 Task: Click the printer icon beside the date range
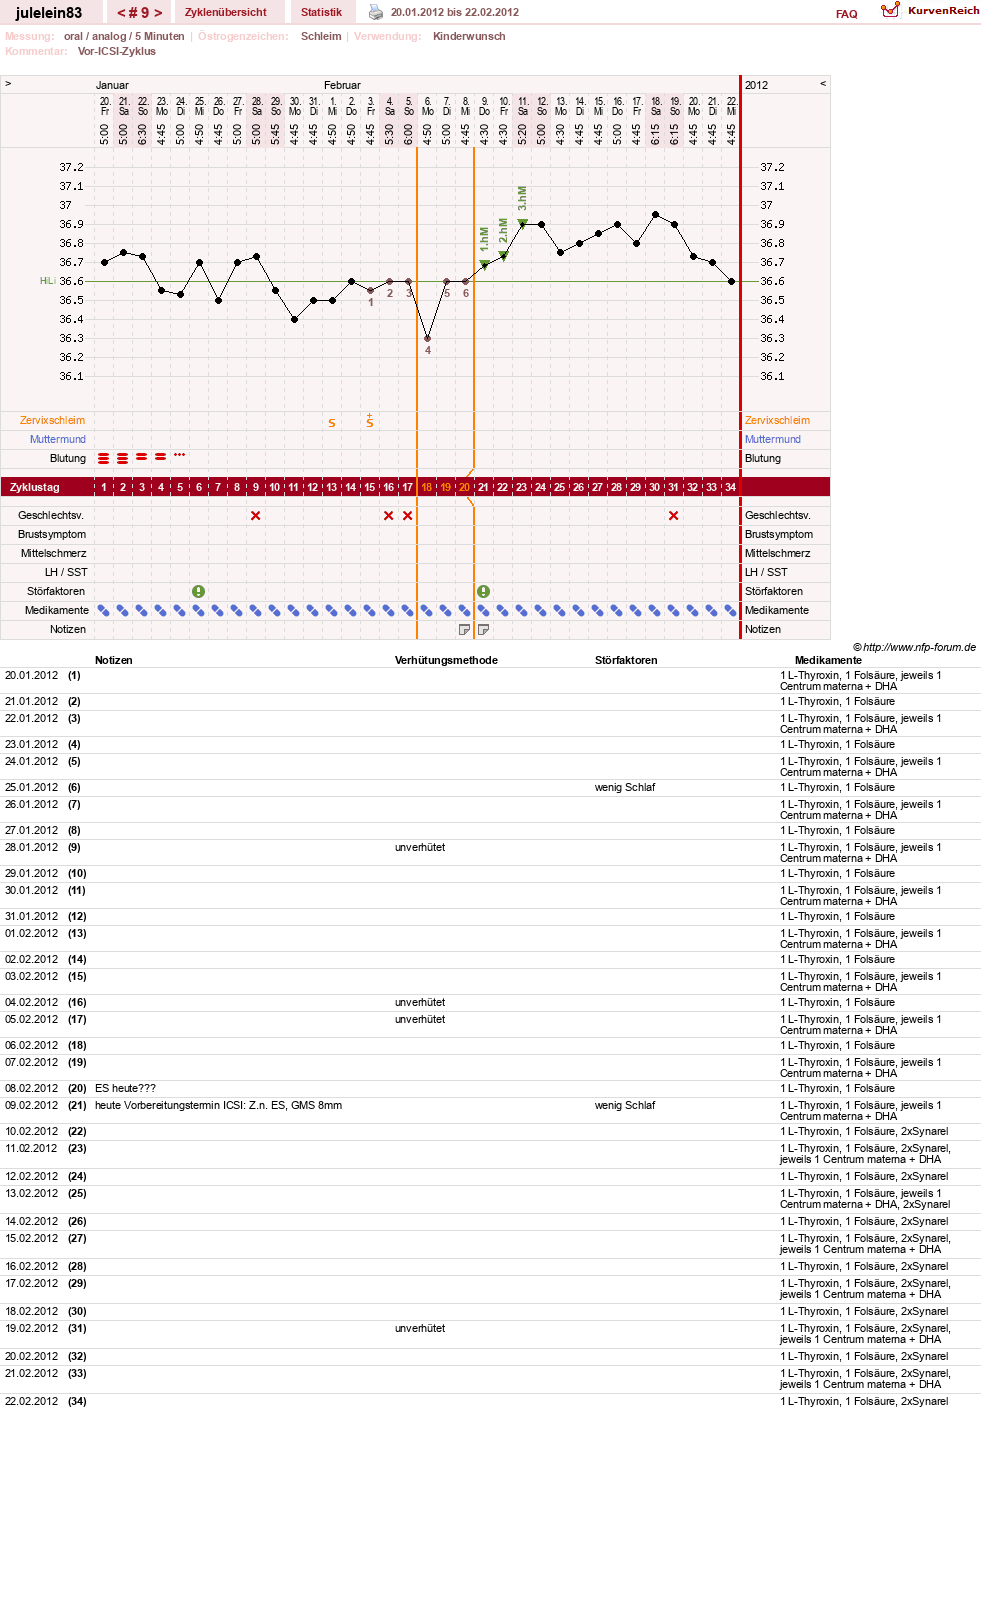point(376,12)
